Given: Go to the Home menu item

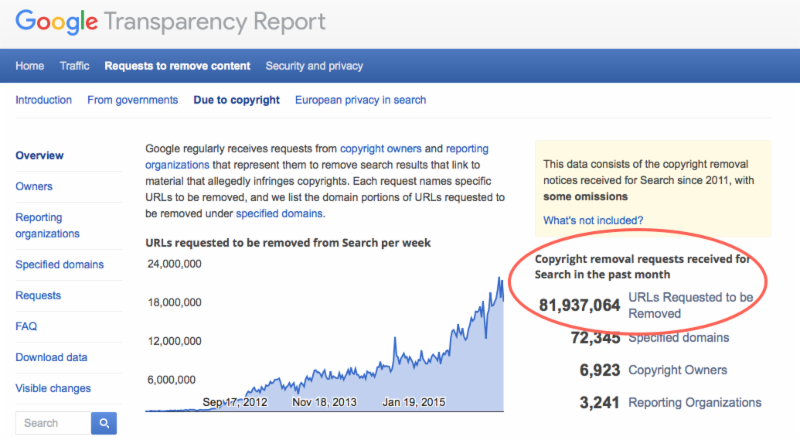Looking at the screenshot, I should tap(30, 66).
